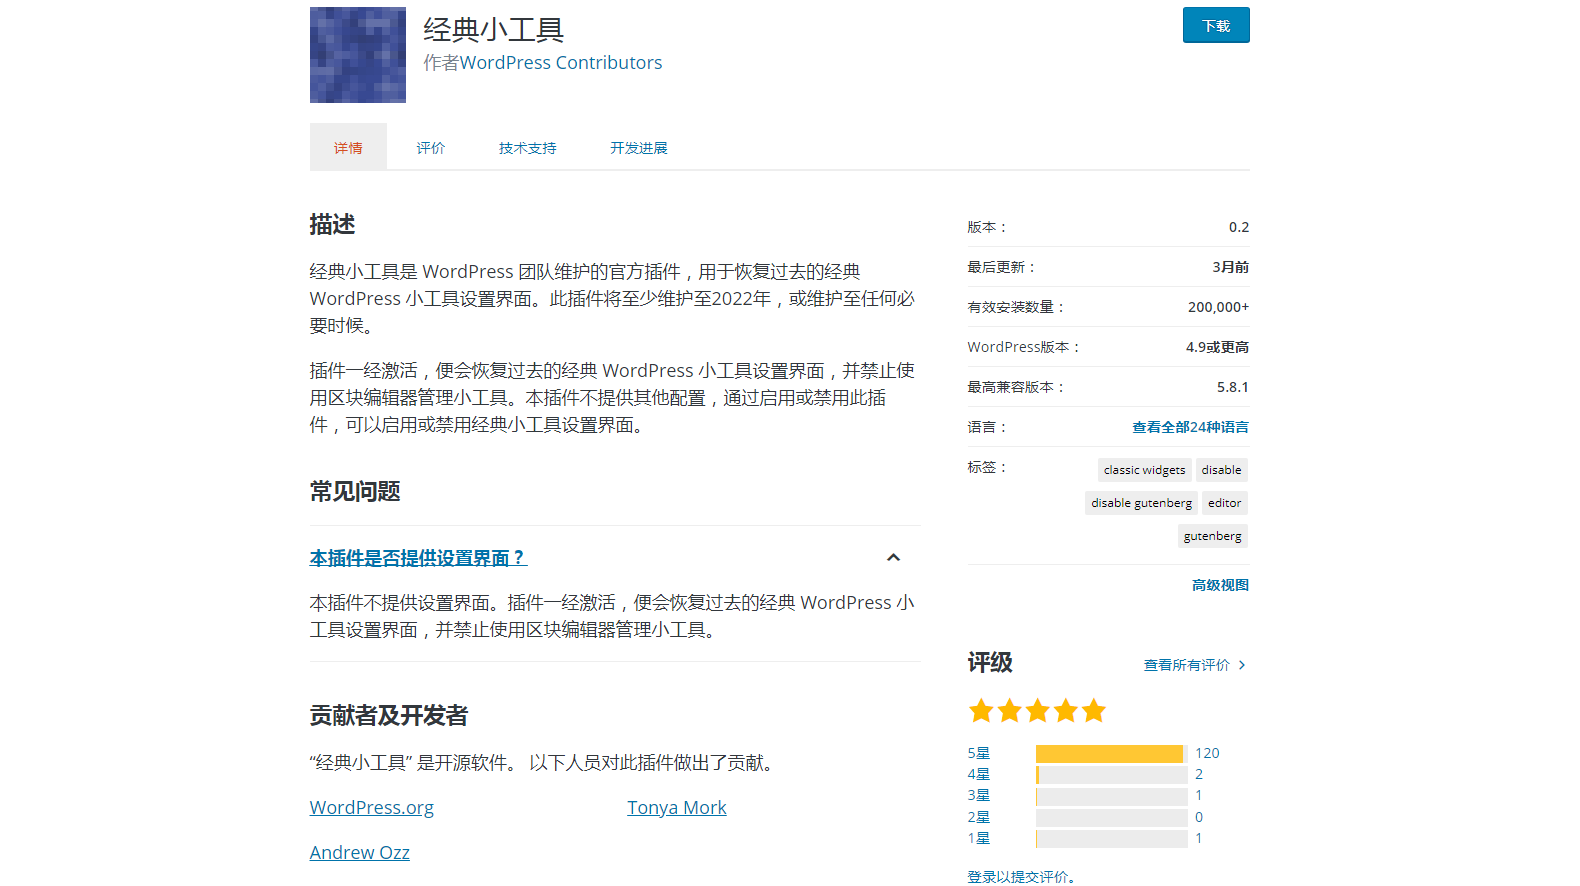Click the blue 下载 download button
The width and height of the screenshot is (1580, 886).
tap(1216, 25)
